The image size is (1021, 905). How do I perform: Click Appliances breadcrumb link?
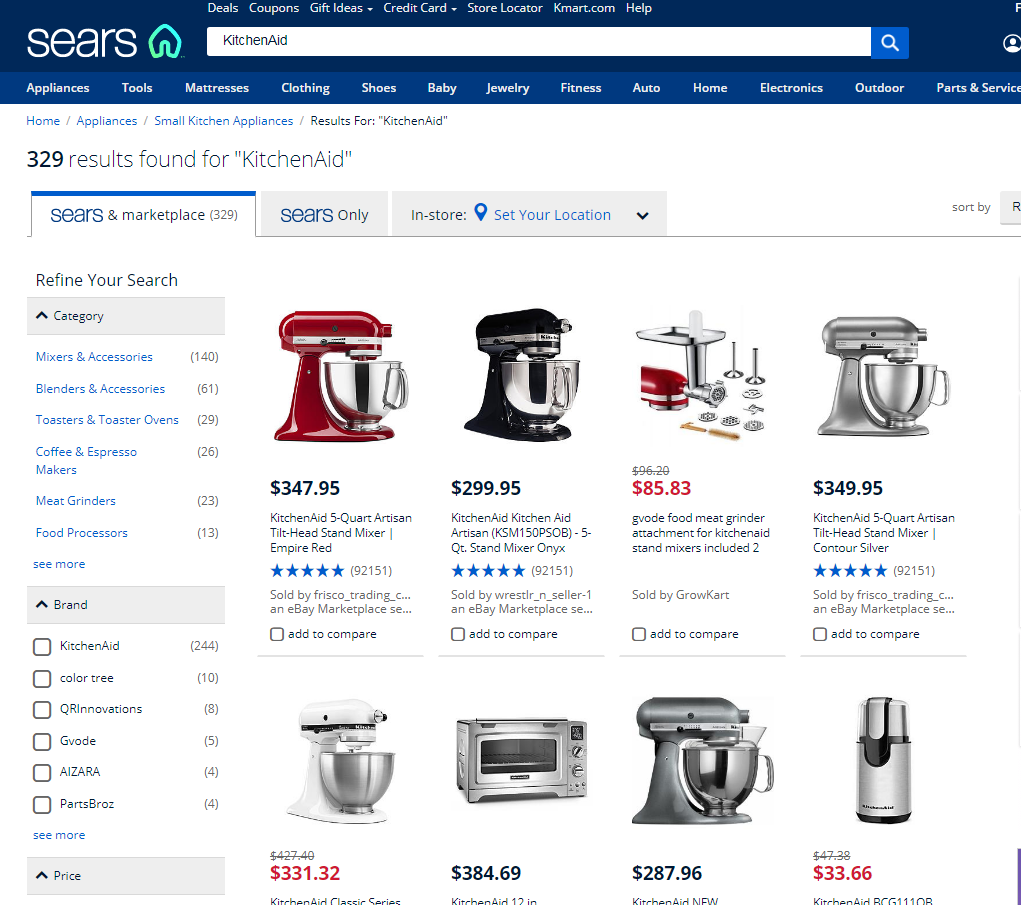tap(107, 121)
